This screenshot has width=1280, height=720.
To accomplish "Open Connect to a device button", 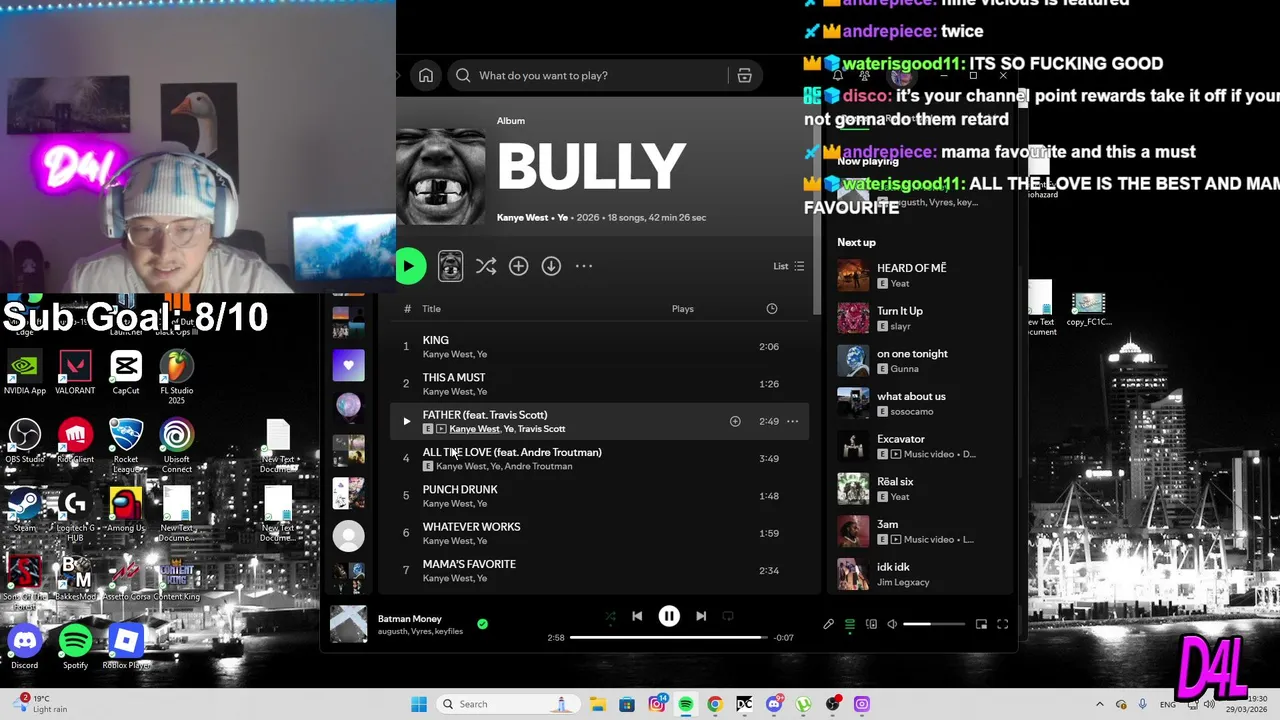I will [x=871, y=624].
